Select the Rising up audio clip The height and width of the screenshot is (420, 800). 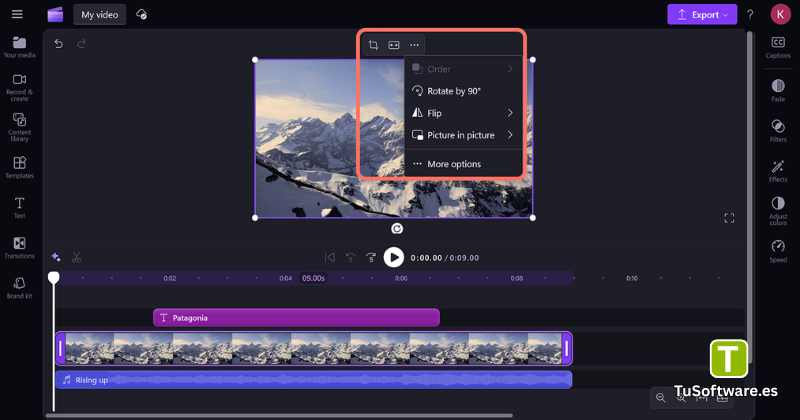click(x=314, y=380)
